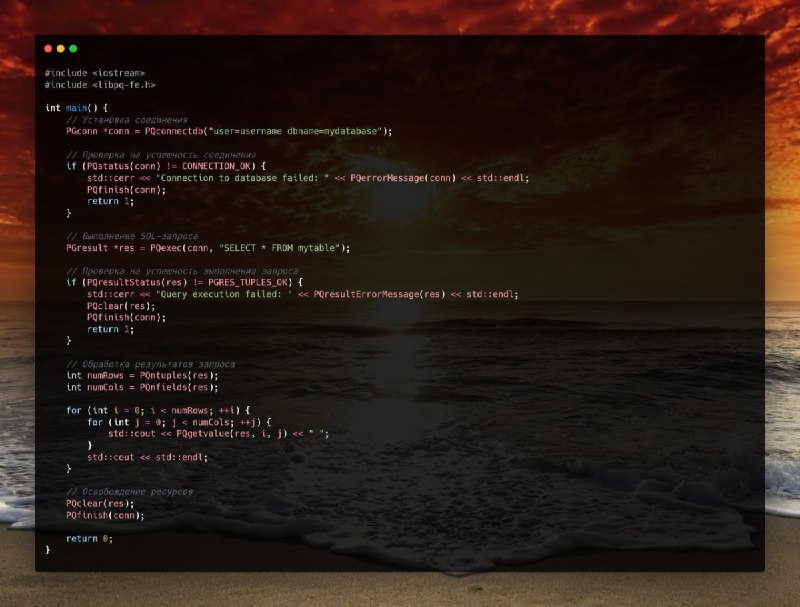Click the '#include <libpq-fe.h>' line
This screenshot has height=607, width=800.
click(x=100, y=85)
